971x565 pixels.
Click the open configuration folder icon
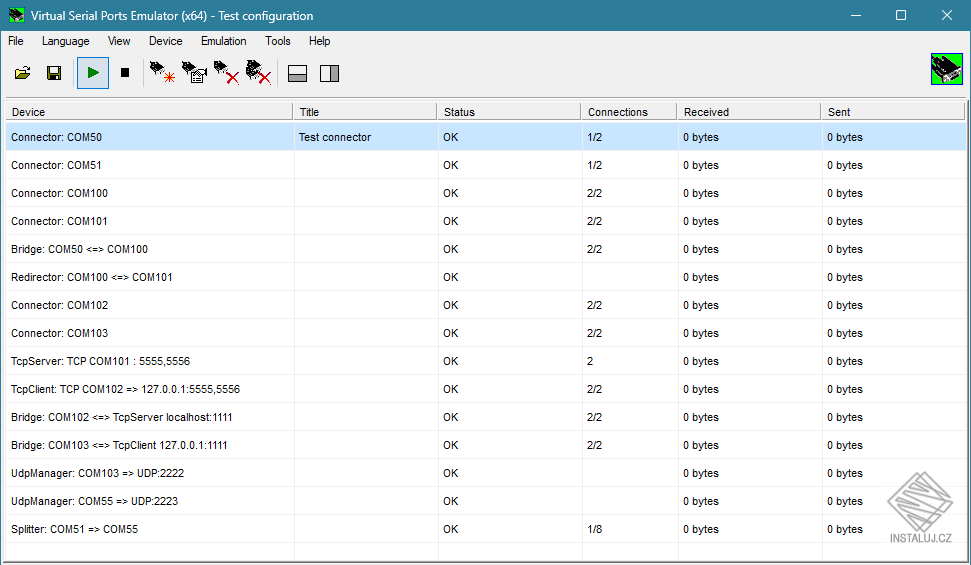[22, 73]
